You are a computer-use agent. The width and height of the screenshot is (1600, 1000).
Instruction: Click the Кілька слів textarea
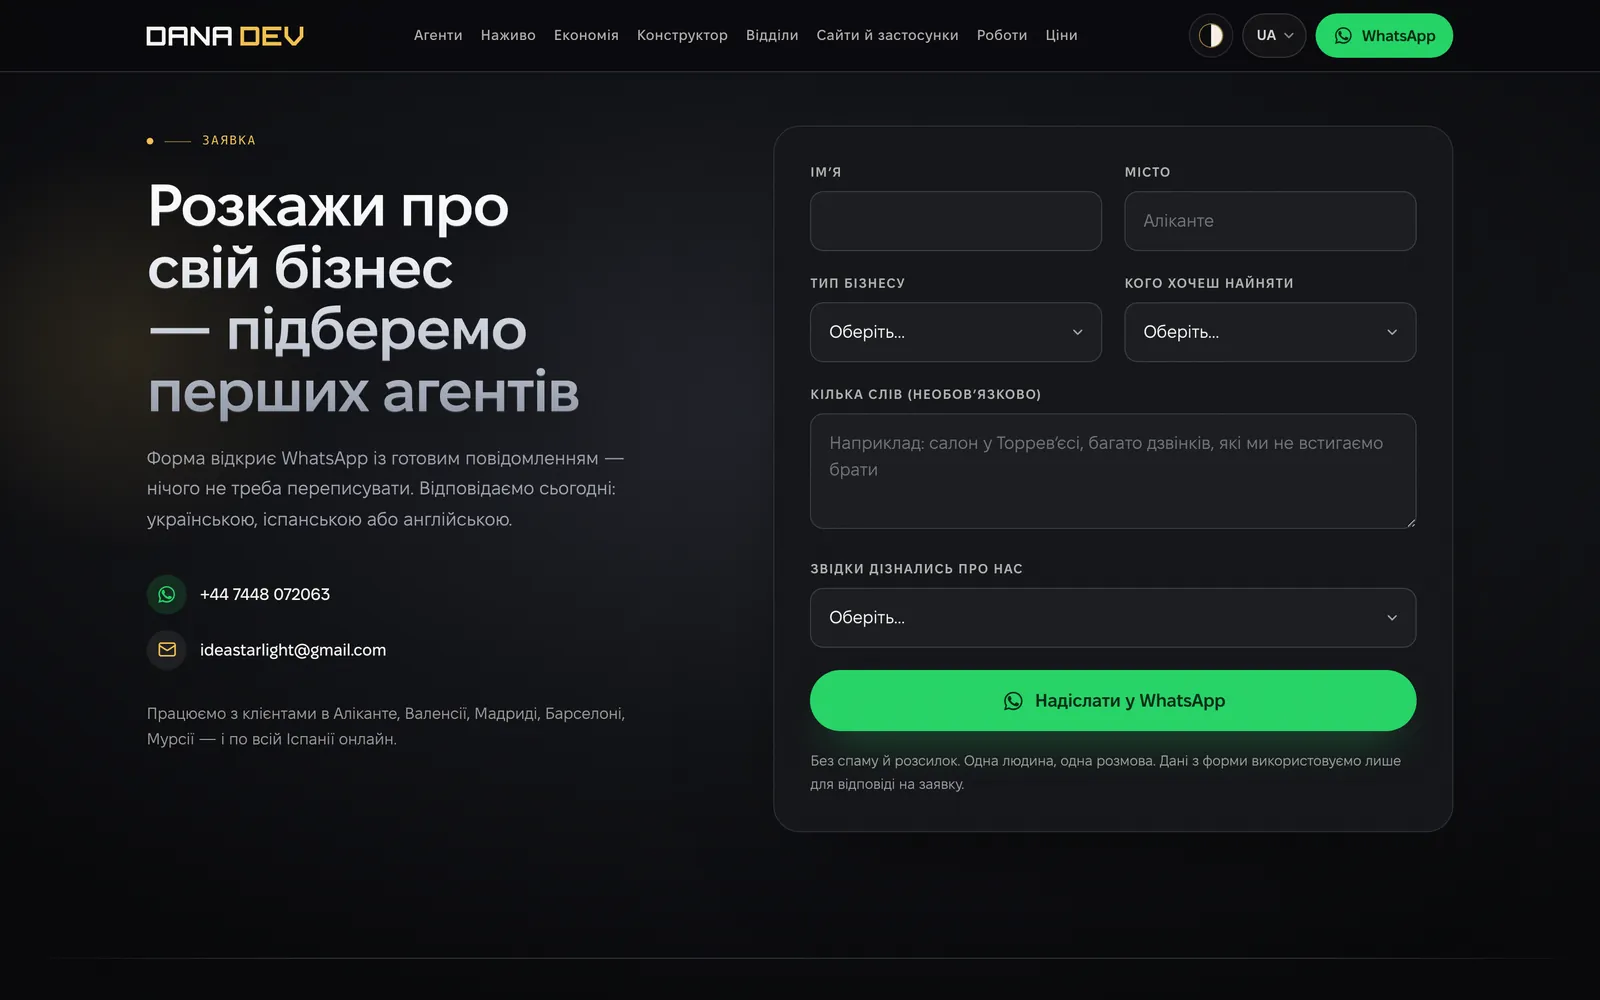pyautogui.click(x=1113, y=471)
